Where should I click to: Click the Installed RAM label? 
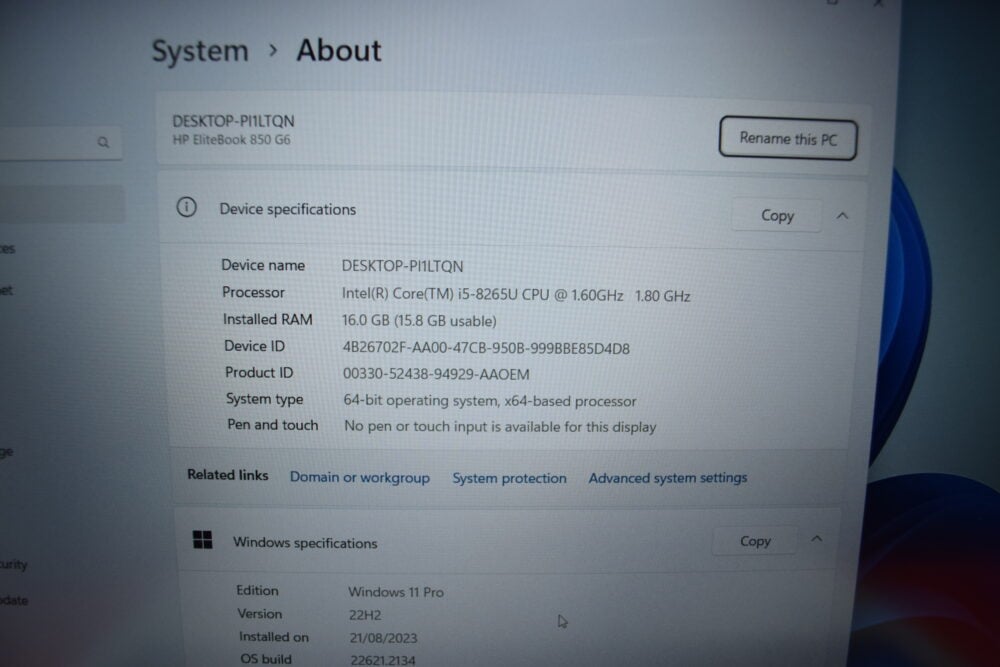[x=268, y=319]
